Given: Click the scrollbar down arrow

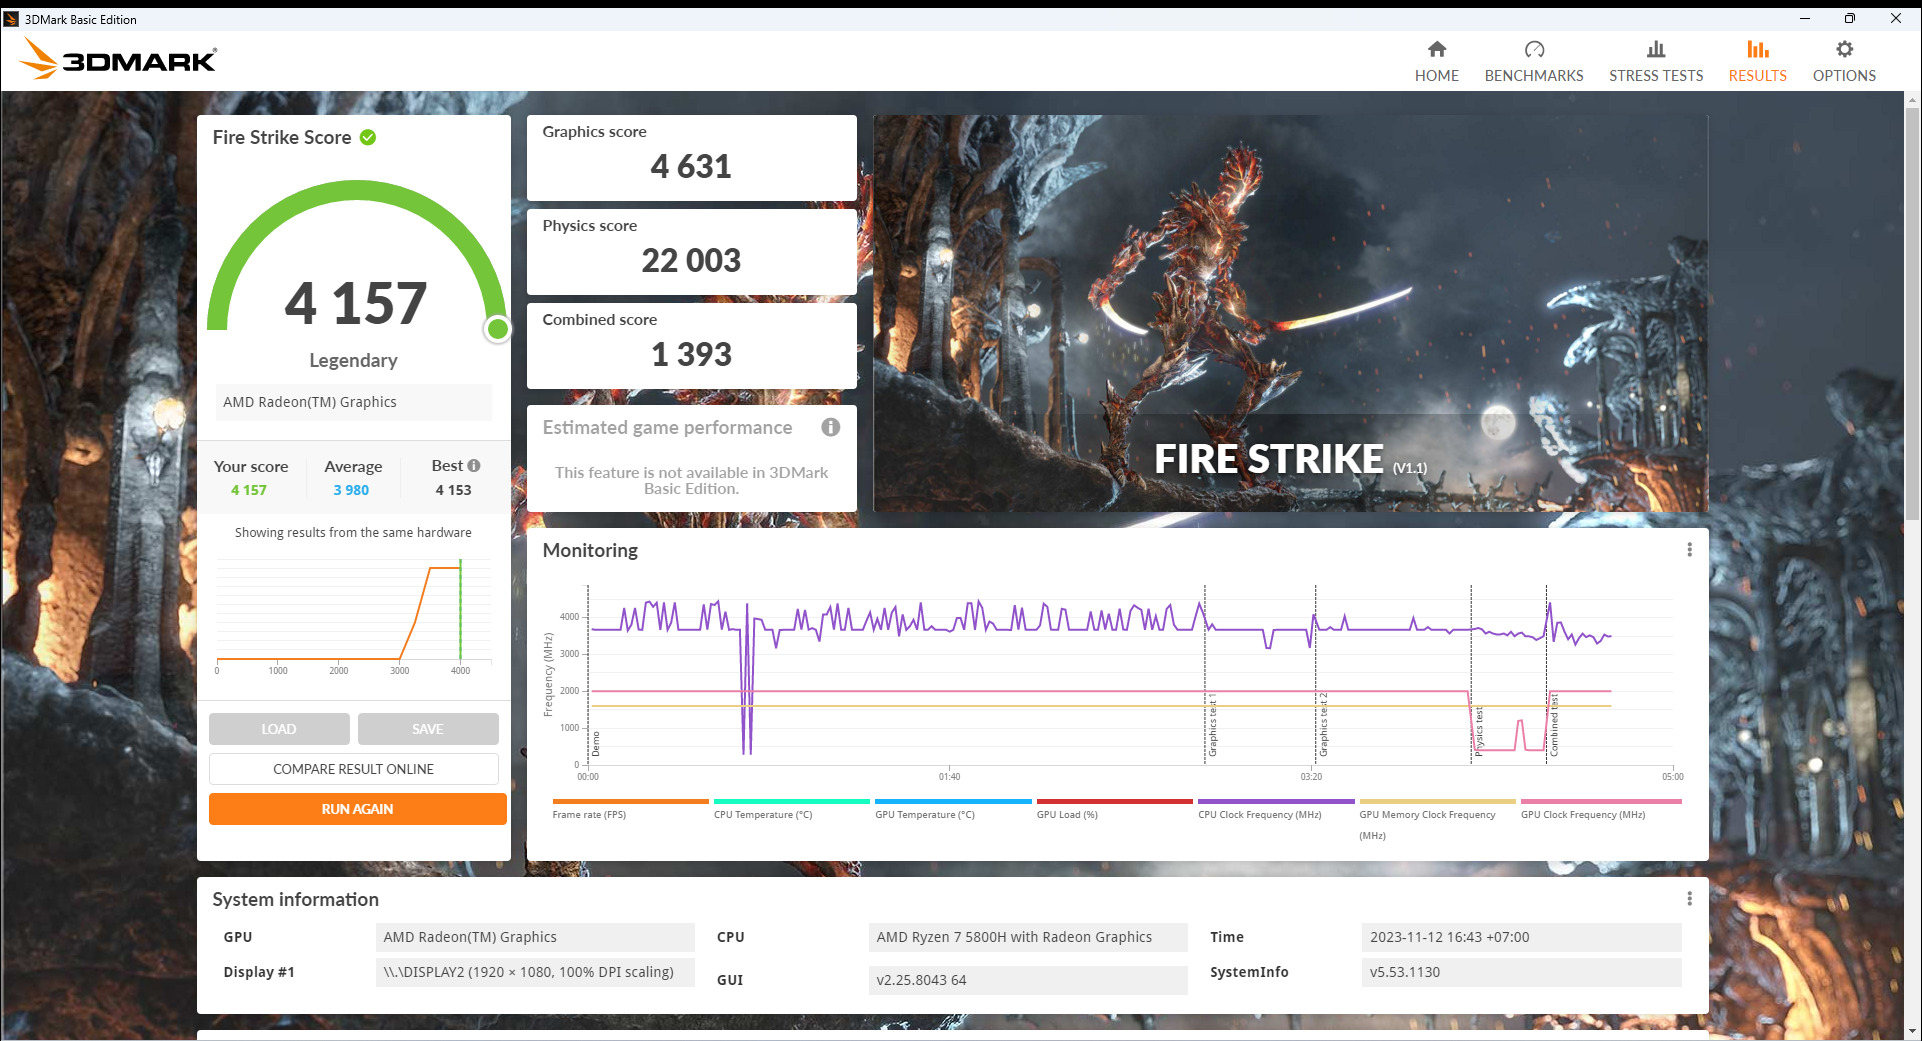Looking at the screenshot, I should pos(1912,1031).
